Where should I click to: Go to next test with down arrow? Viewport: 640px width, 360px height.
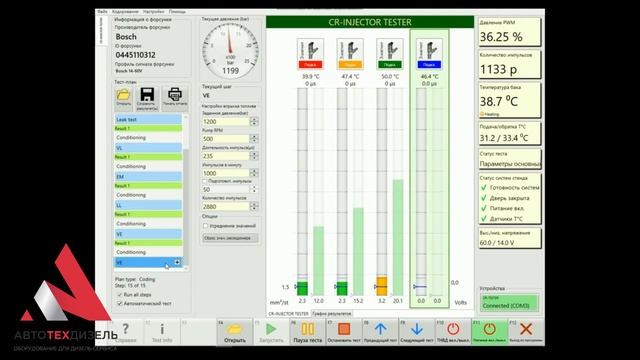(x=416, y=332)
